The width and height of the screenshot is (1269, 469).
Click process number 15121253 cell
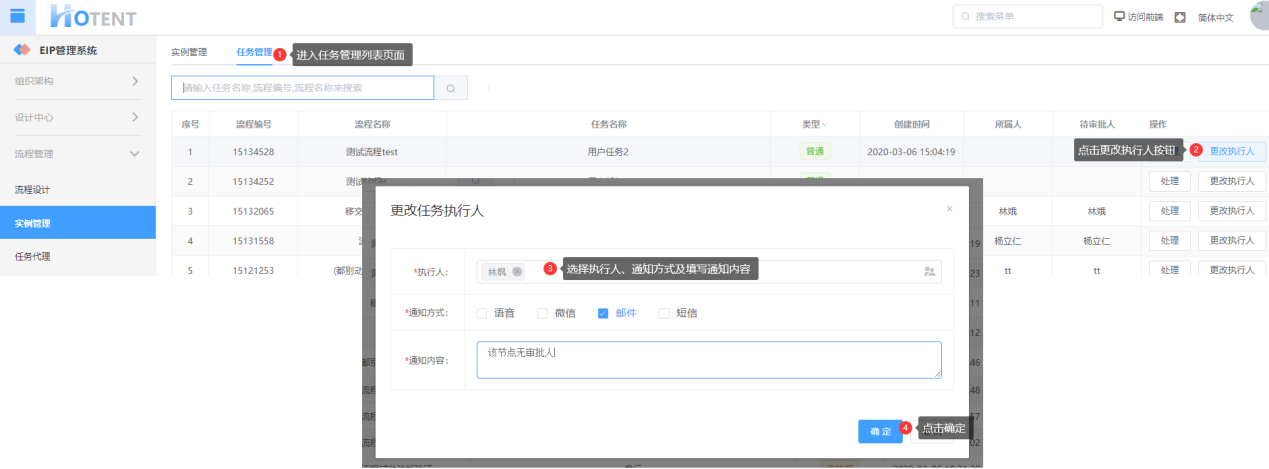253,271
